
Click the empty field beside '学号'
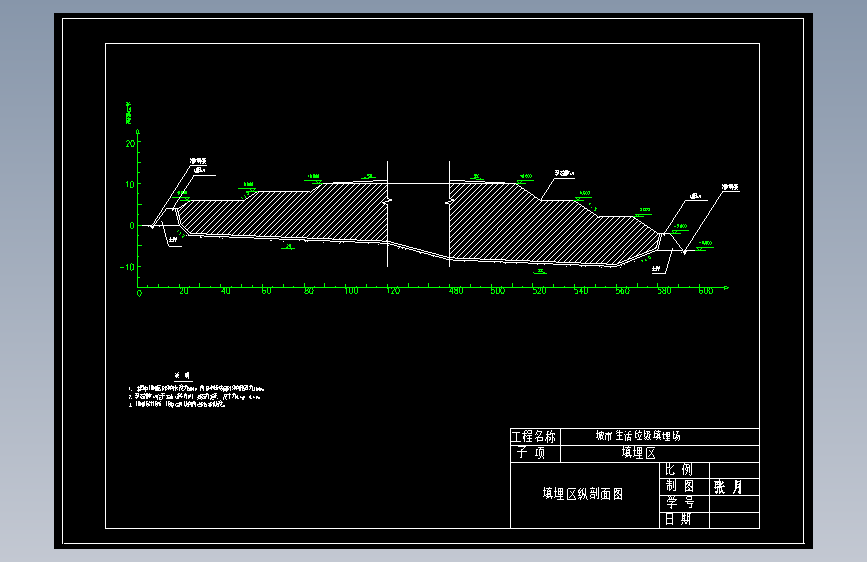click(734, 503)
